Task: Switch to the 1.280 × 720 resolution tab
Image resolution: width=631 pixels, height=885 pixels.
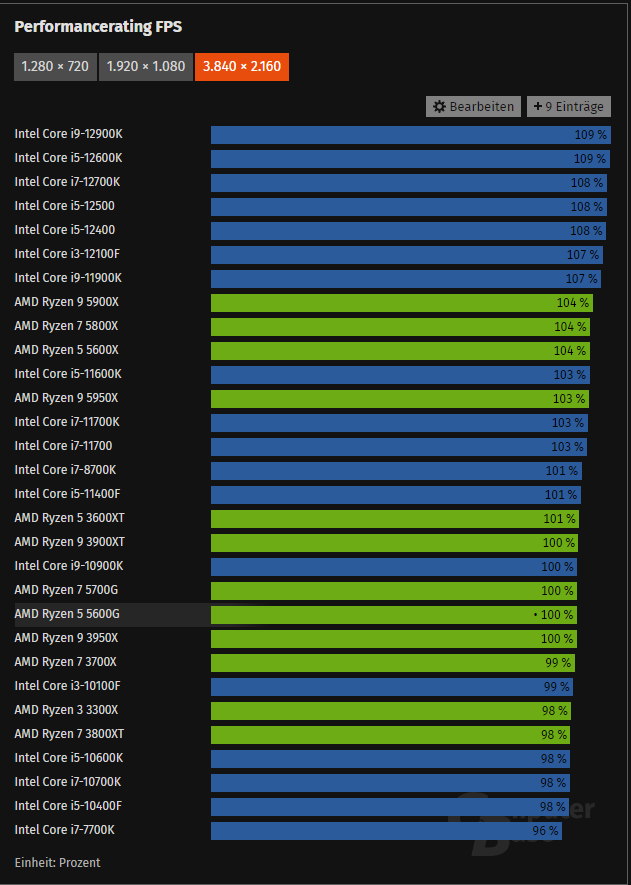Action: tap(55, 67)
